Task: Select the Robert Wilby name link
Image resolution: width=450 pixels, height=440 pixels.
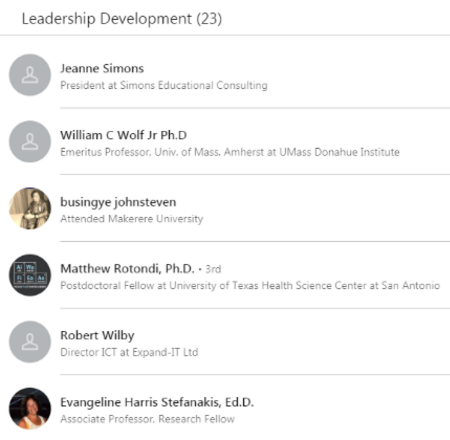Action: point(97,335)
